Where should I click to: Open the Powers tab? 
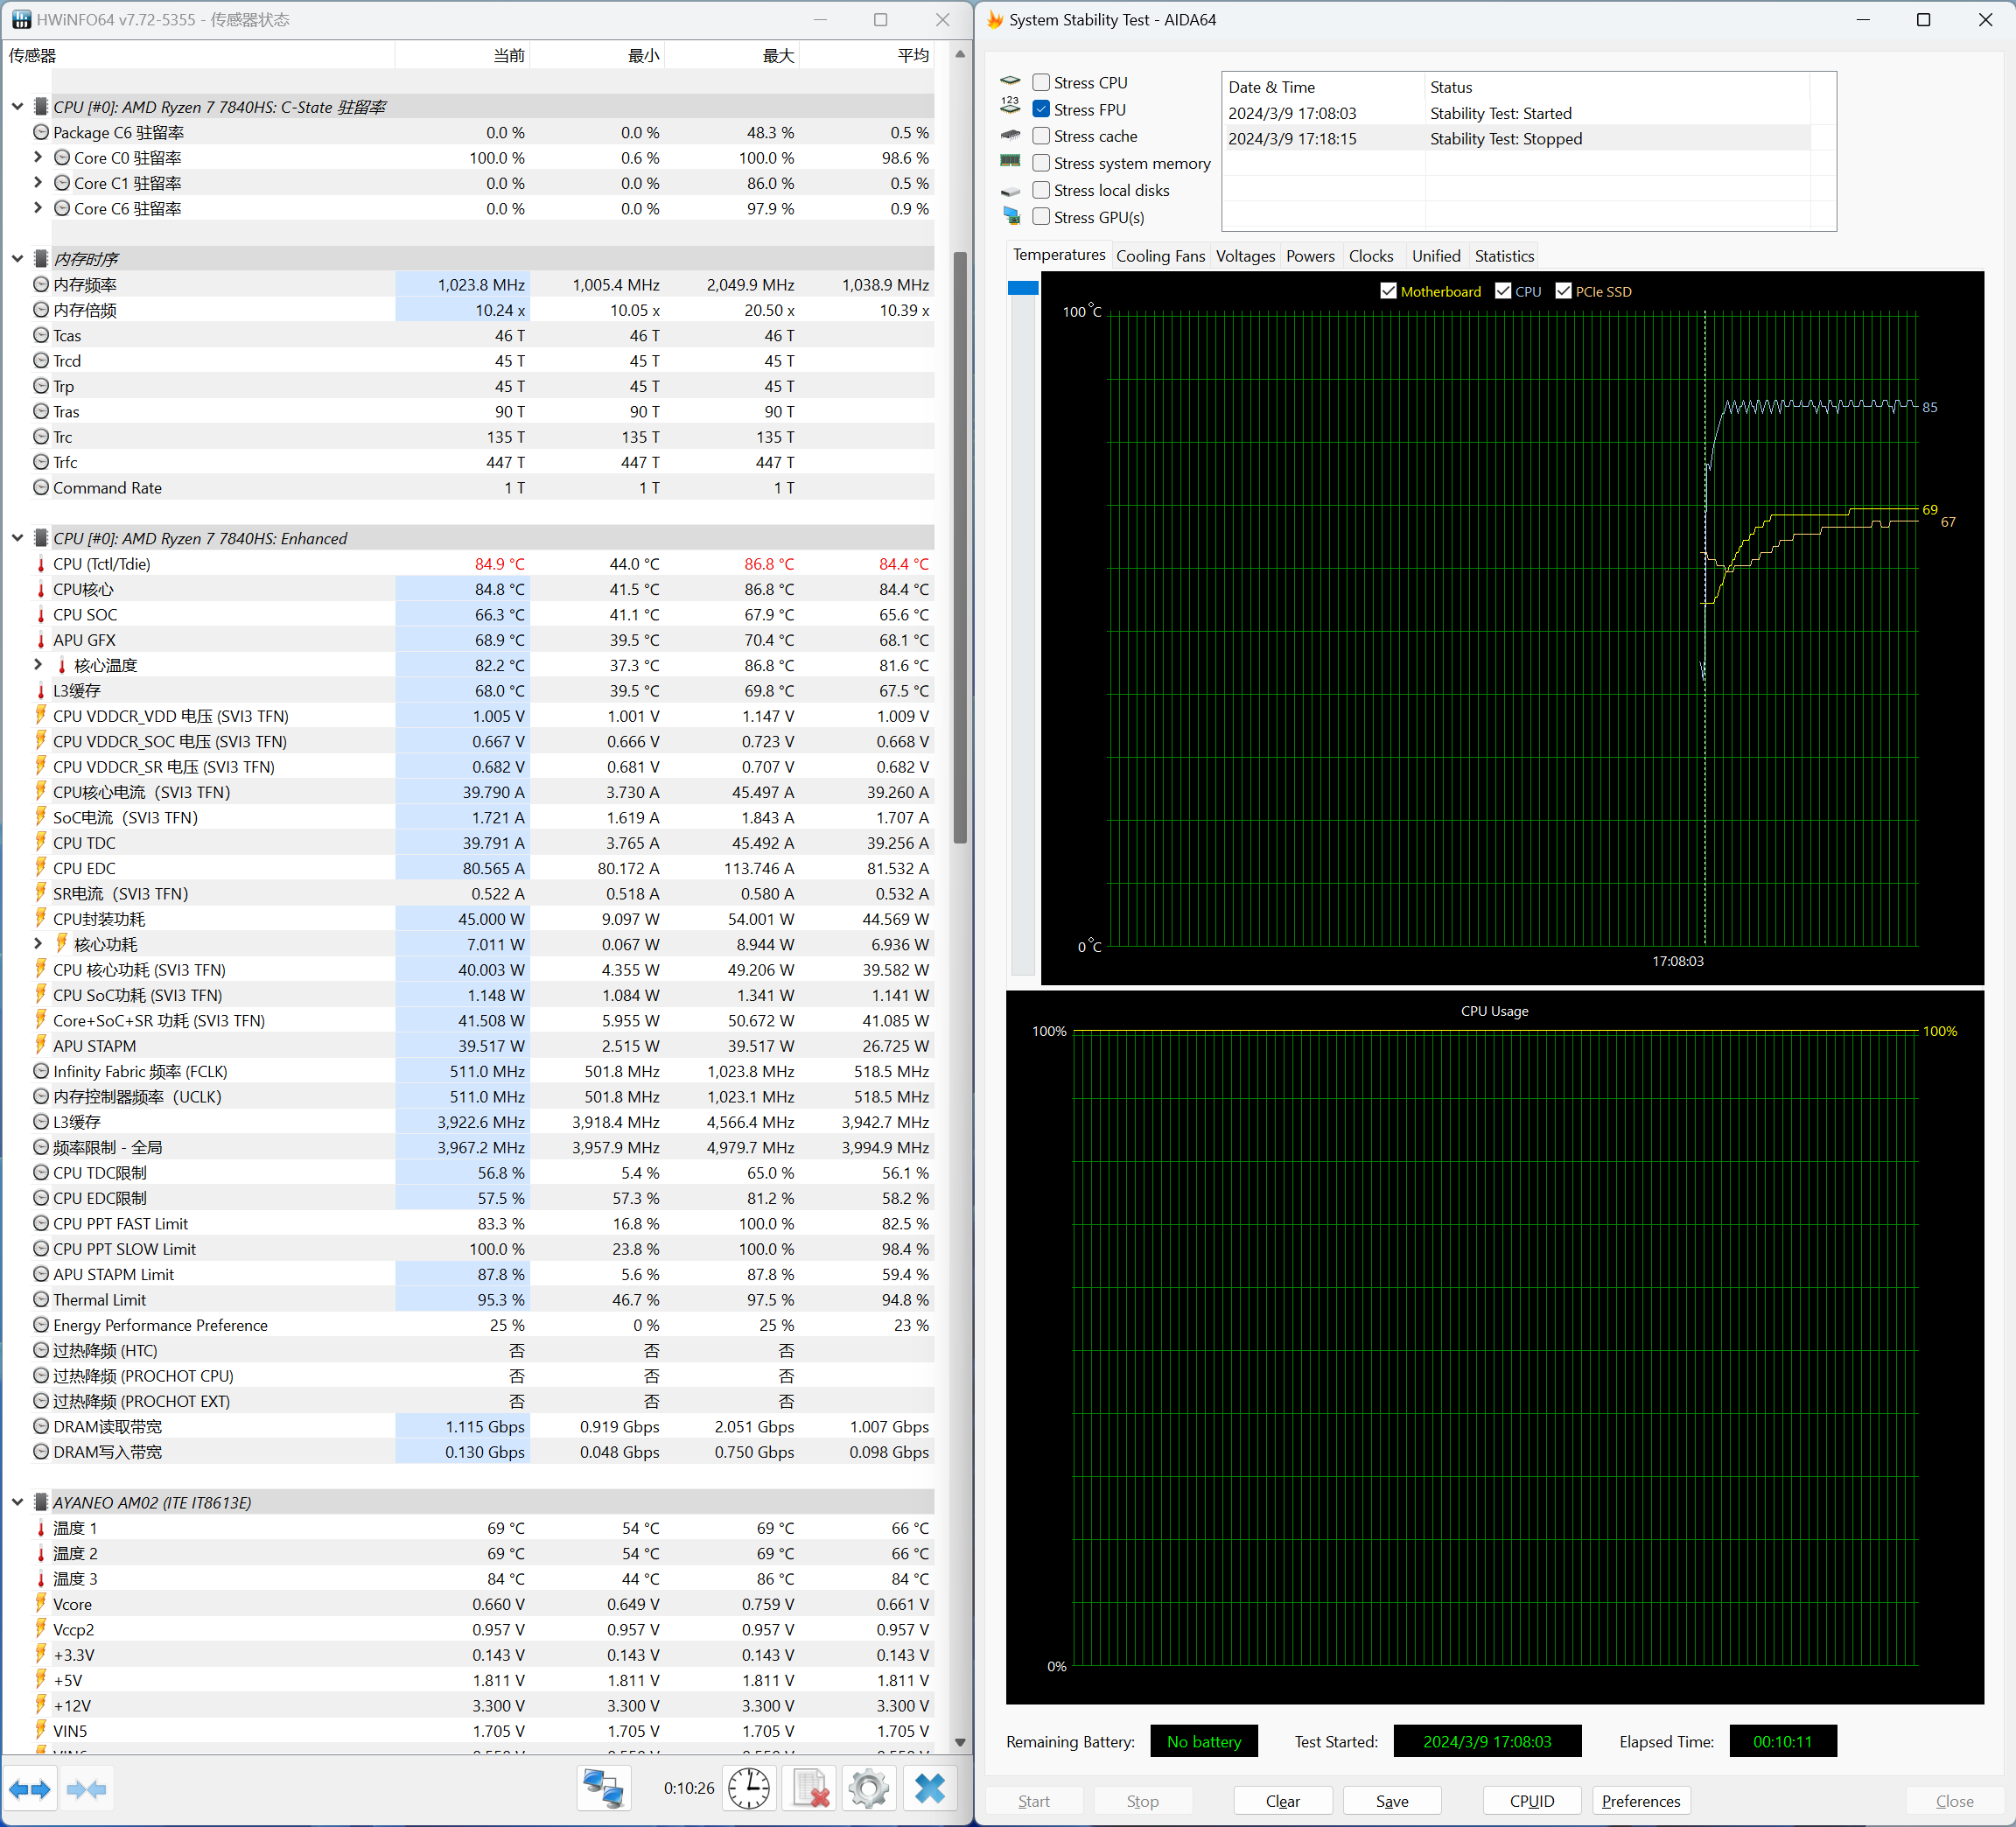coord(1310,256)
